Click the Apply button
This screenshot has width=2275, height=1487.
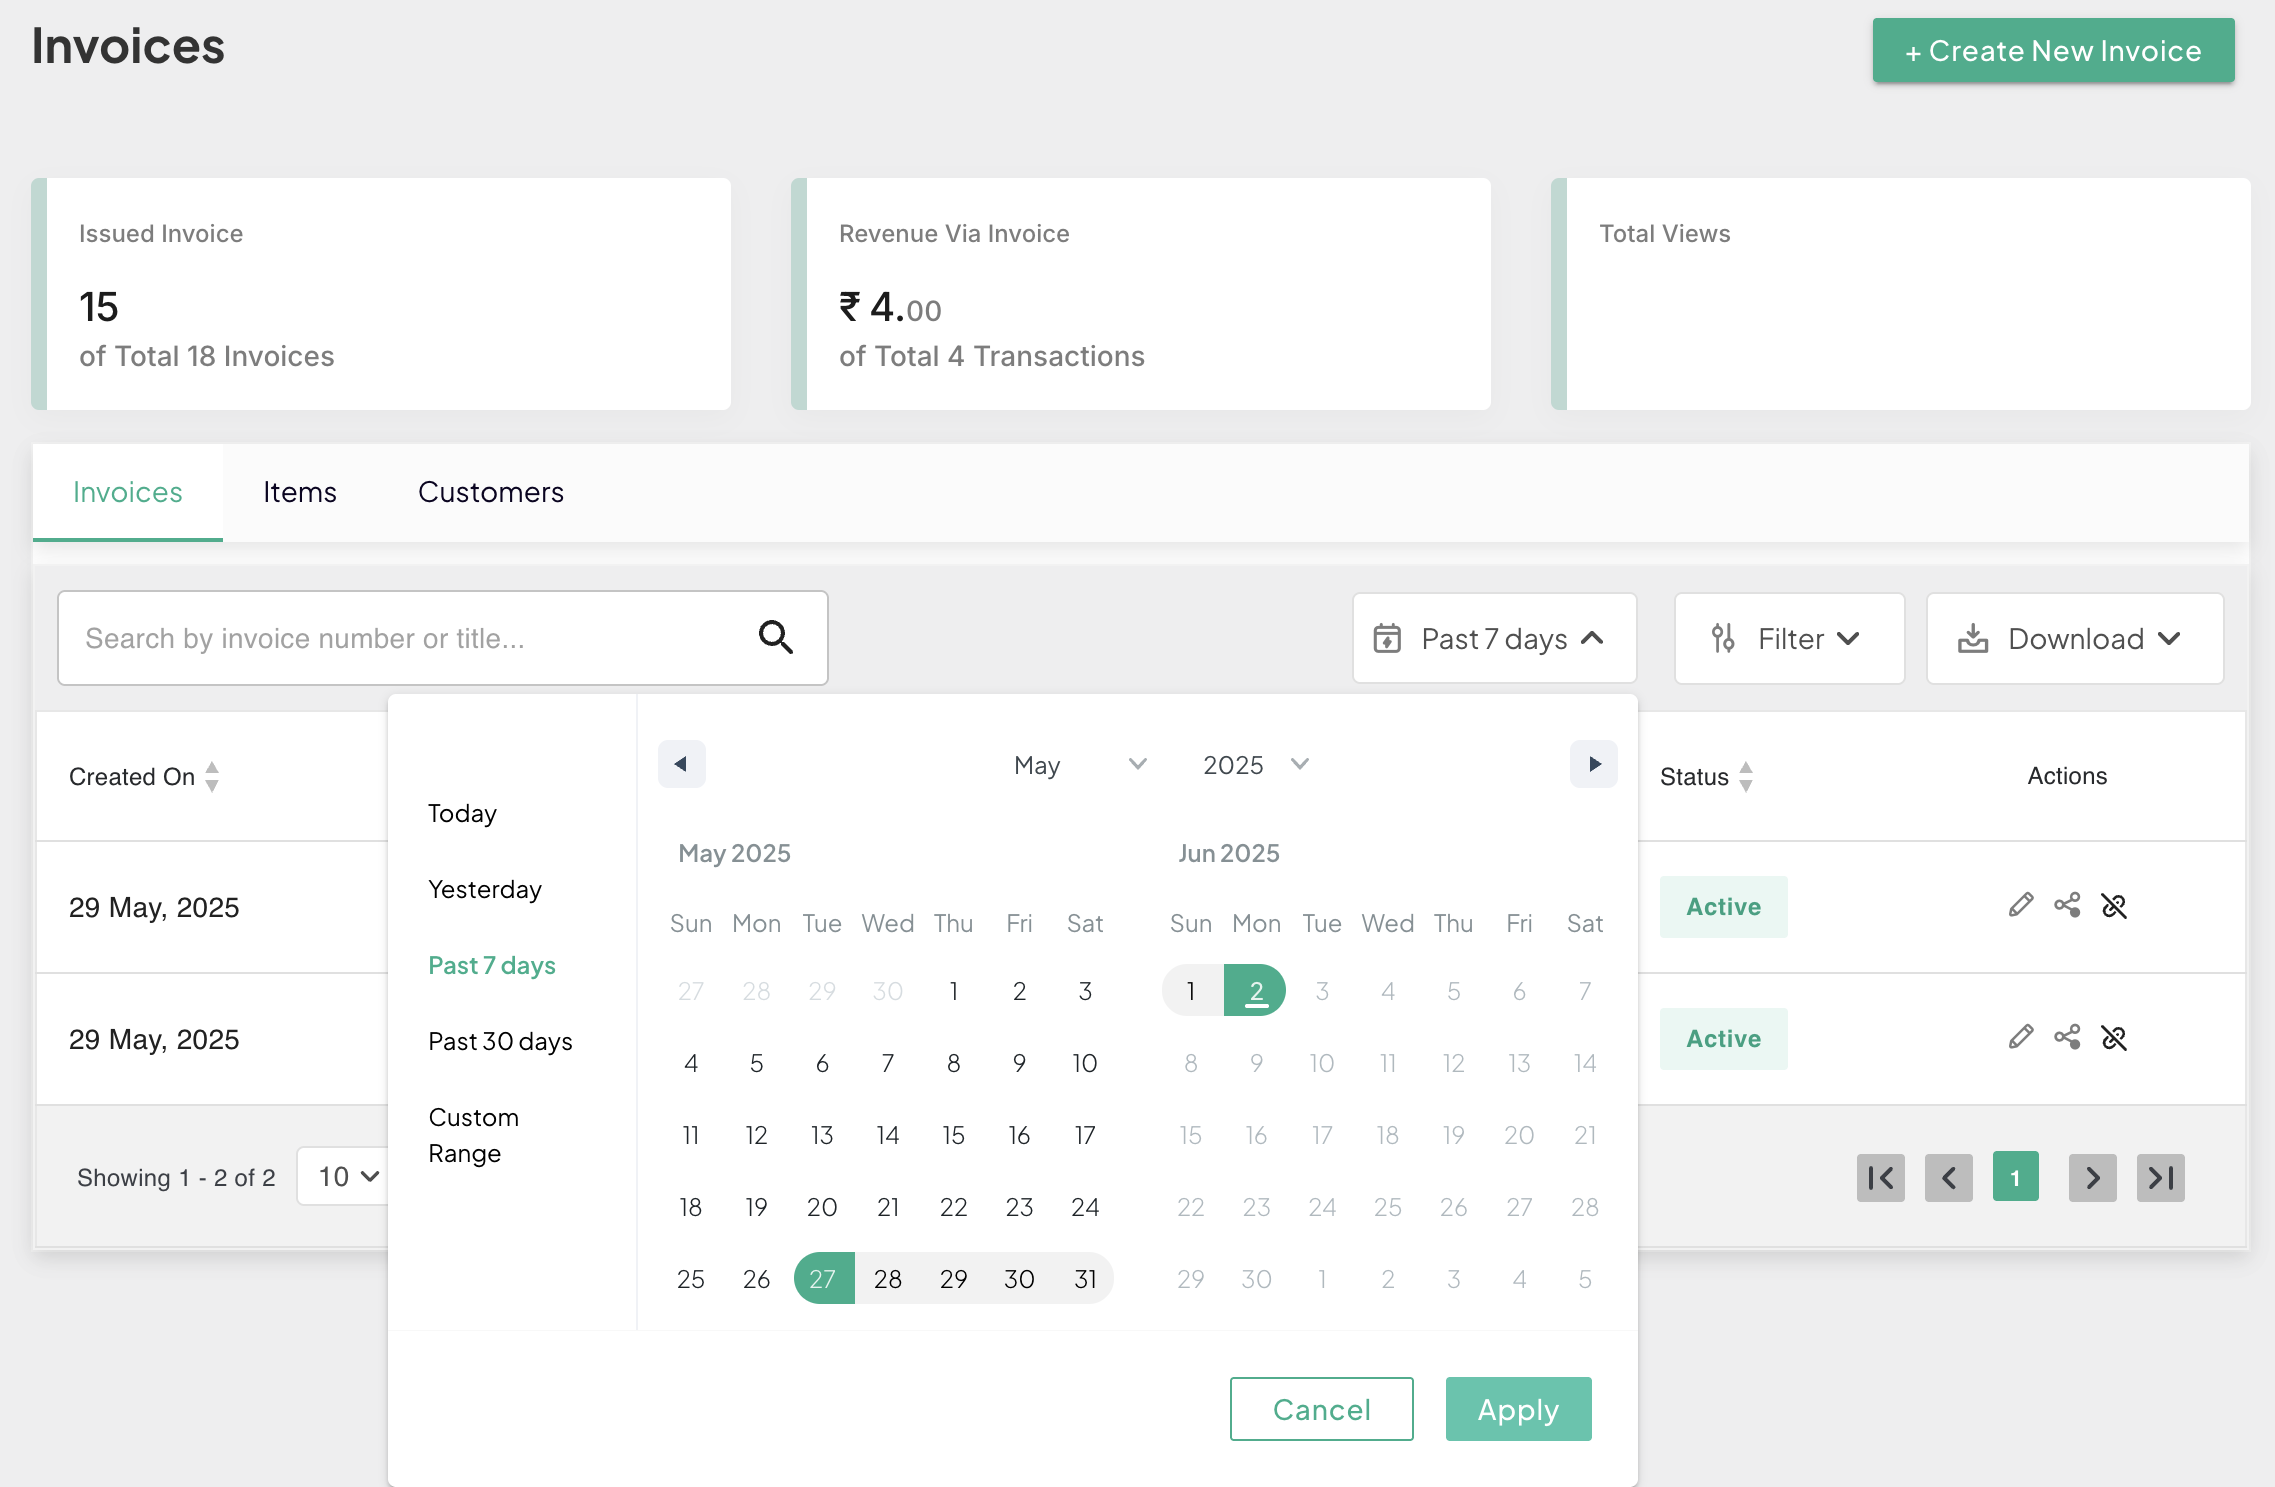(x=1517, y=1409)
